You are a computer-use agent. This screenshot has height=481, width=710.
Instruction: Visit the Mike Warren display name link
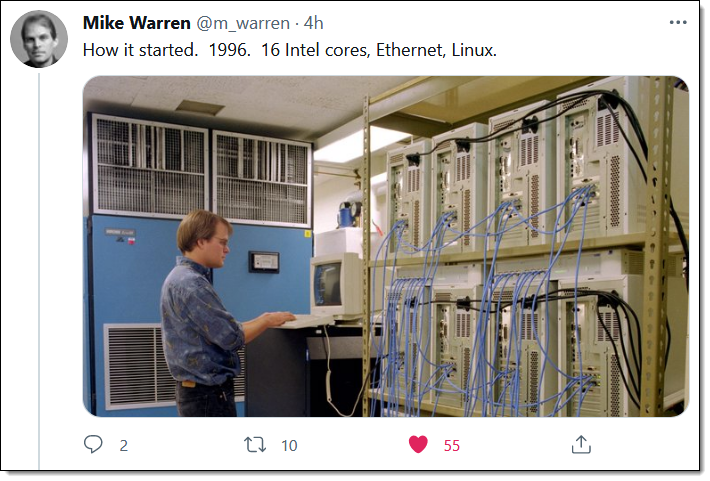[x=136, y=23]
